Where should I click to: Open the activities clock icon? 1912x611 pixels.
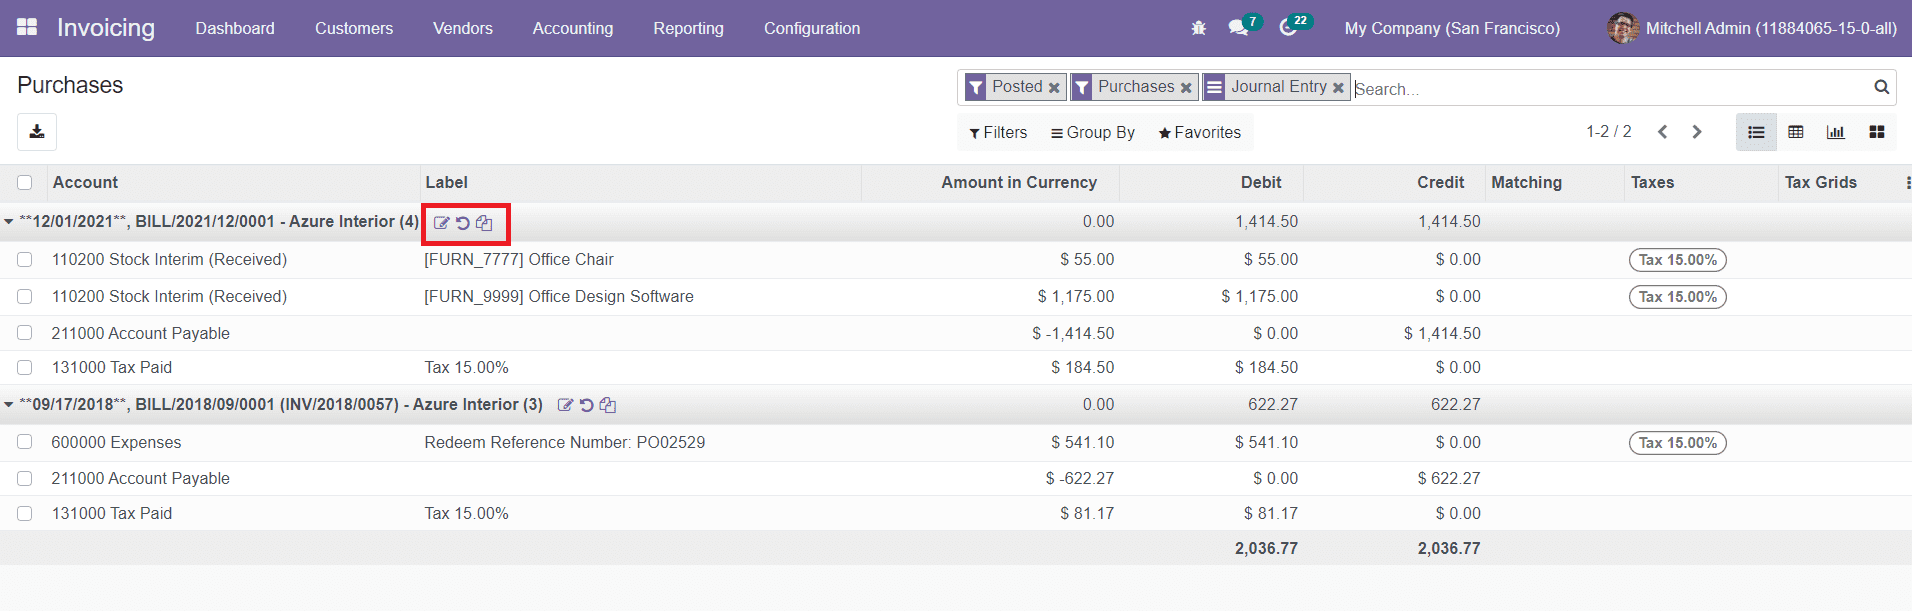click(x=1289, y=28)
